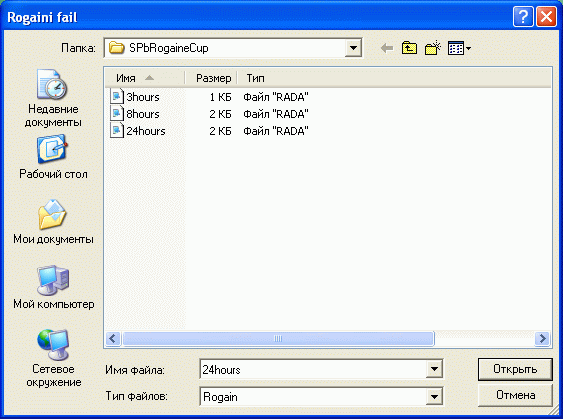Screen dimensions: 563x419
Task: Click the 1 КБ size of 3hours
Action: 220,97
